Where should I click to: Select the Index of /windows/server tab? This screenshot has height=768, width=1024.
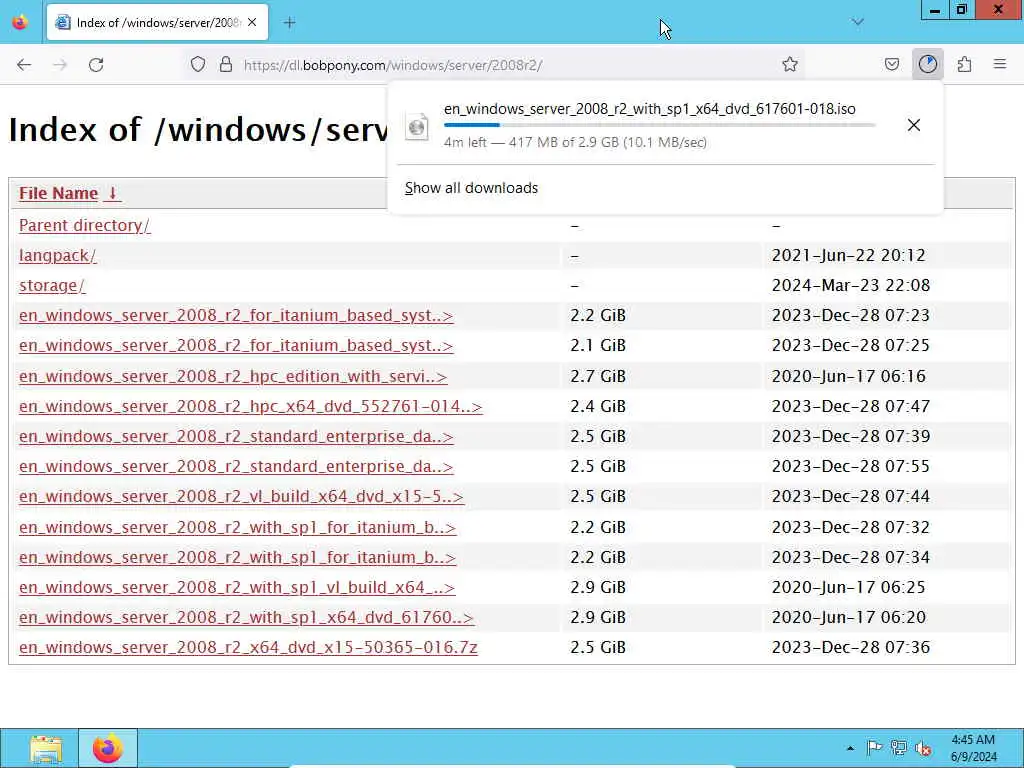point(157,23)
